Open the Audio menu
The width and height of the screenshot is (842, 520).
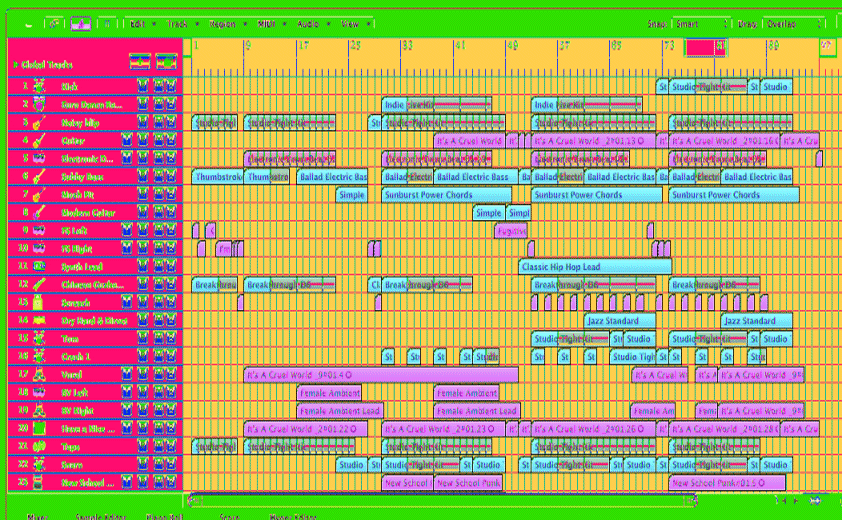tap(310, 23)
